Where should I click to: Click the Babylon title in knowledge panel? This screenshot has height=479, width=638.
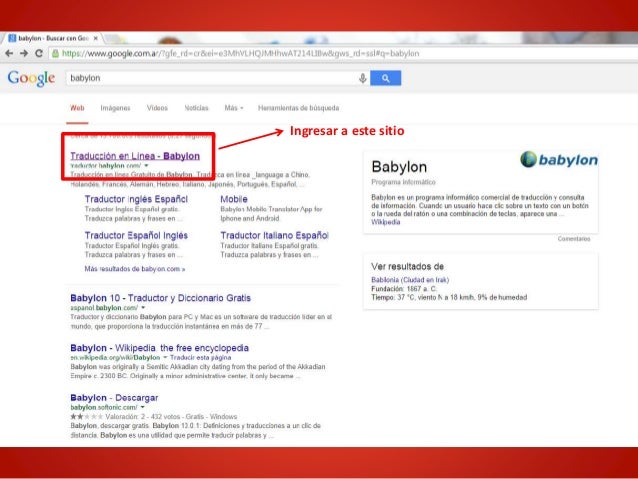pyautogui.click(x=399, y=167)
